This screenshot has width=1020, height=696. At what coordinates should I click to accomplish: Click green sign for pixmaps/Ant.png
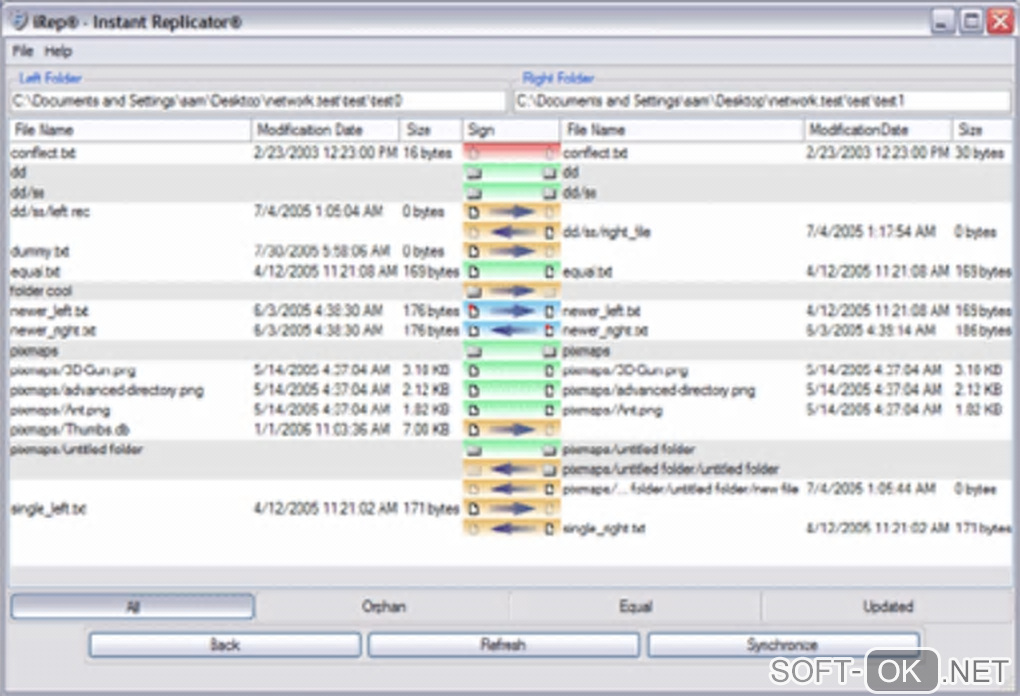[511, 410]
